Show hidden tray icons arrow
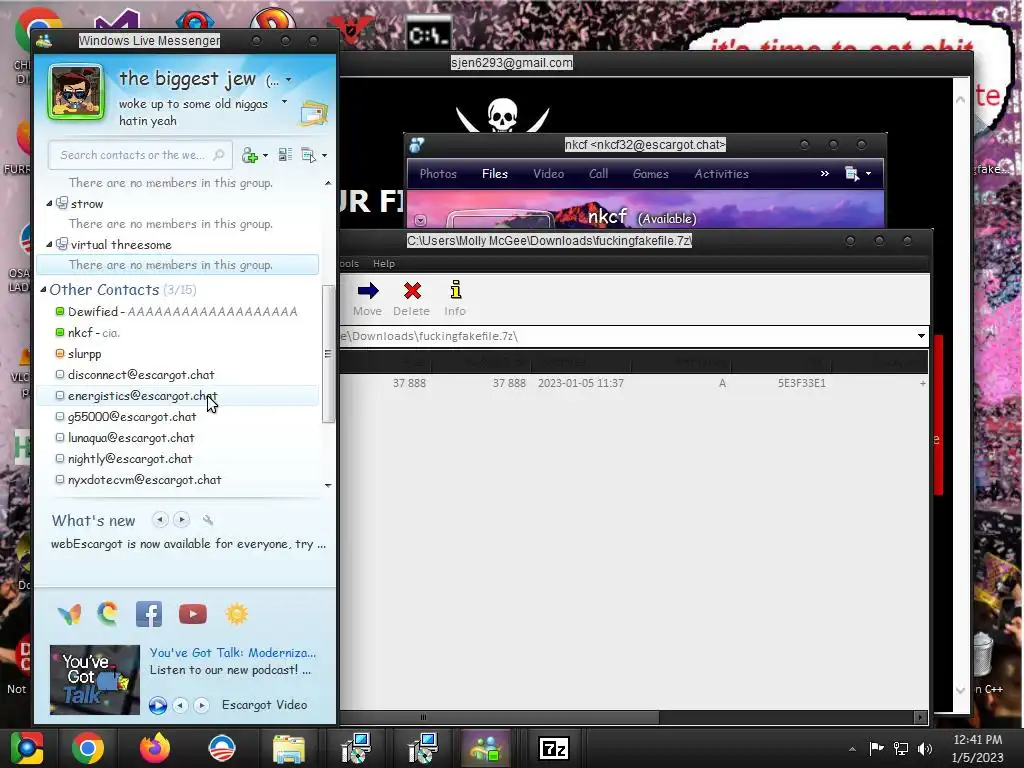 click(x=852, y=749)
